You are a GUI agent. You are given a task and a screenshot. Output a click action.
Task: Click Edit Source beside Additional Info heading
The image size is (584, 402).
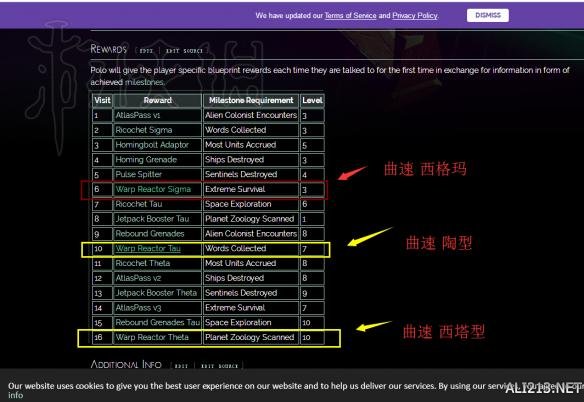[x=219, y=366]
